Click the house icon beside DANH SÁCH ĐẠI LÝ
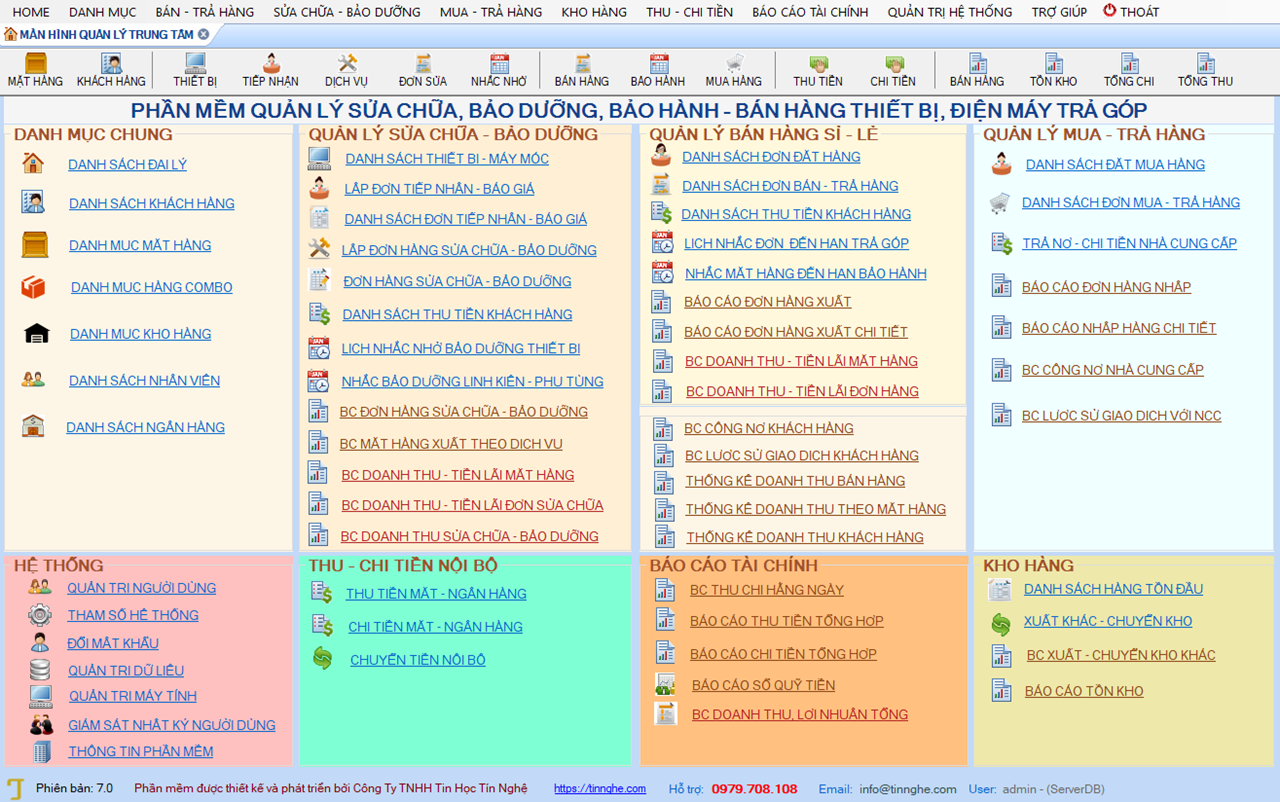This screenshot has width=1280, height=802. [33, 164]
